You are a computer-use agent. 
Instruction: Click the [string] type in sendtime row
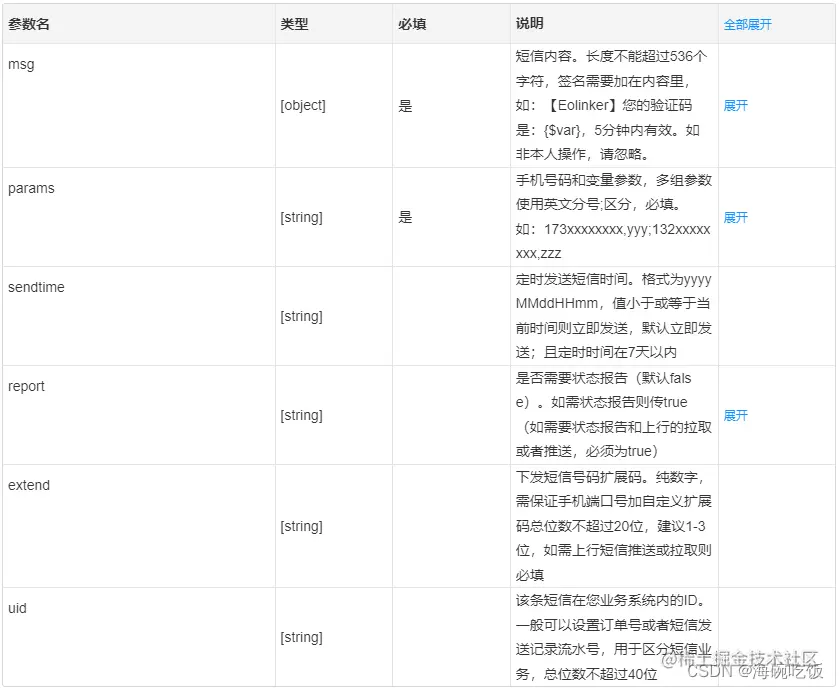pos(301,316)
